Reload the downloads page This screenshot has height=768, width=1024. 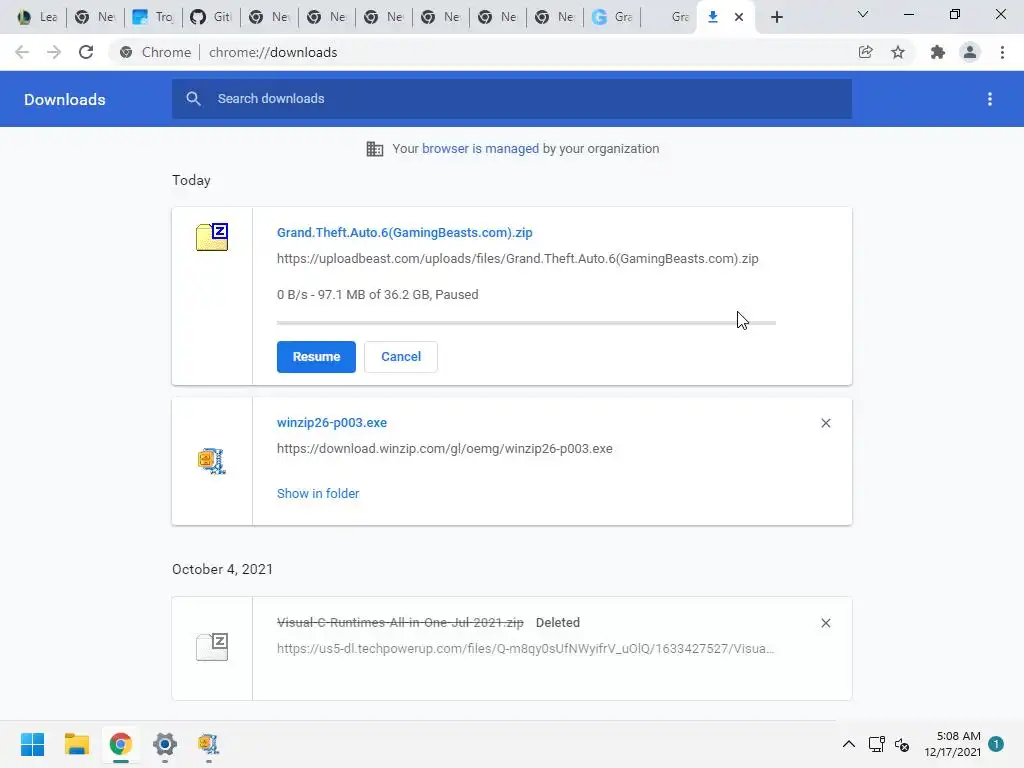tap(86, 52)
